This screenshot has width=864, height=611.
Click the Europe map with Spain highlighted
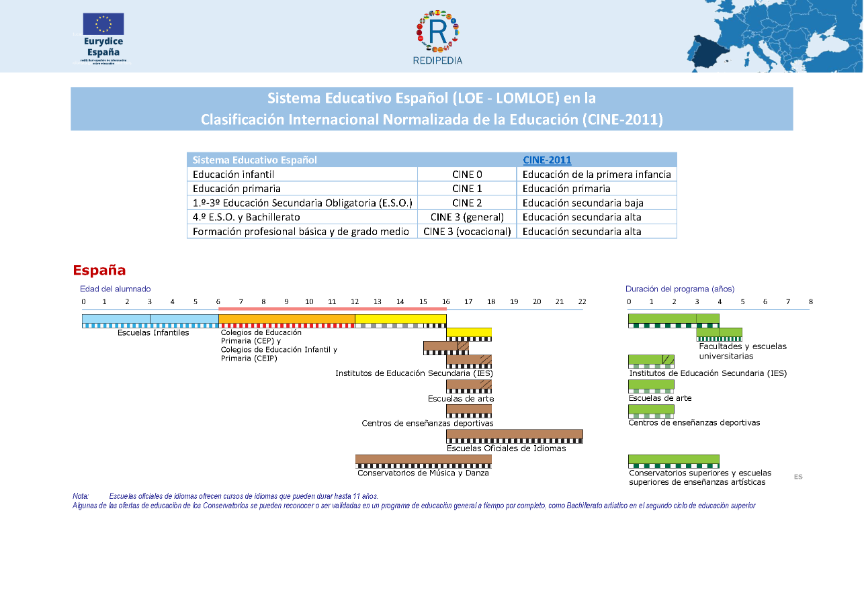774,36
